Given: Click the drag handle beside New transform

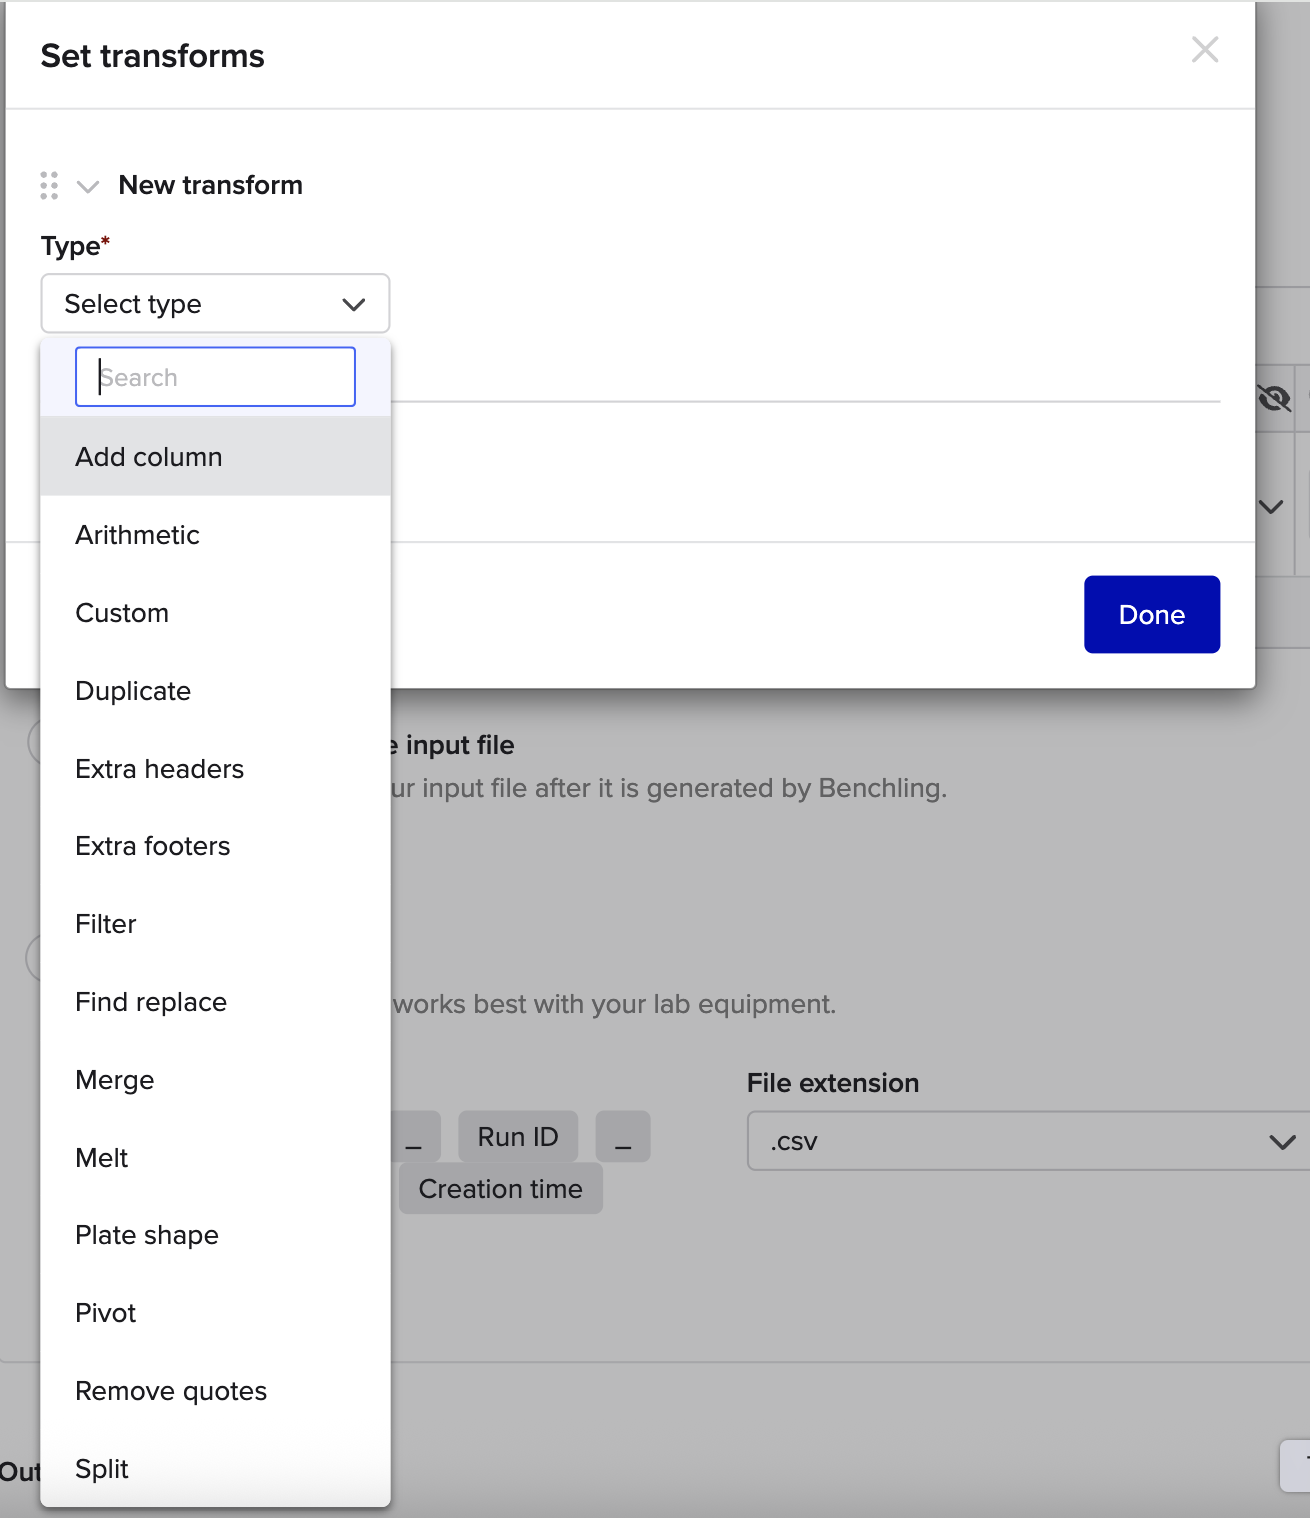Looking at the screenshot, I should pos(49,186).
